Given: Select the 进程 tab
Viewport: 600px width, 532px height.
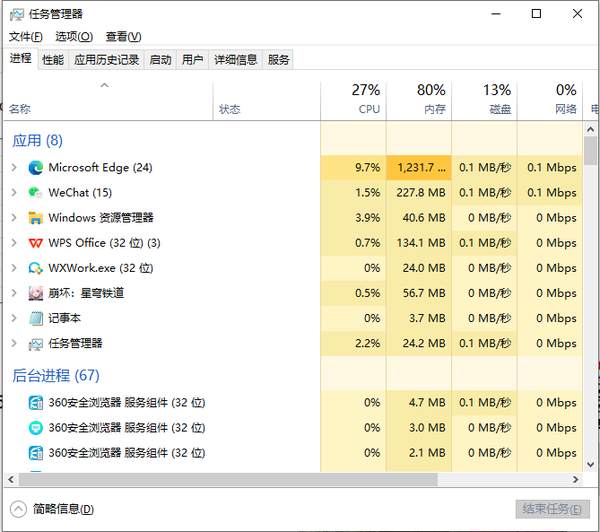Looking at the screenshot, I should pyautogui.click(x=21, y=59).
